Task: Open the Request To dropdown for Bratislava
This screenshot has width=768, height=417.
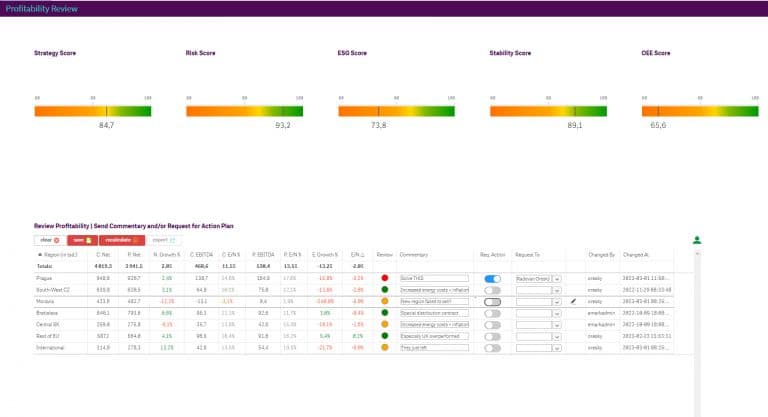Action: click(x=556, y=313)
